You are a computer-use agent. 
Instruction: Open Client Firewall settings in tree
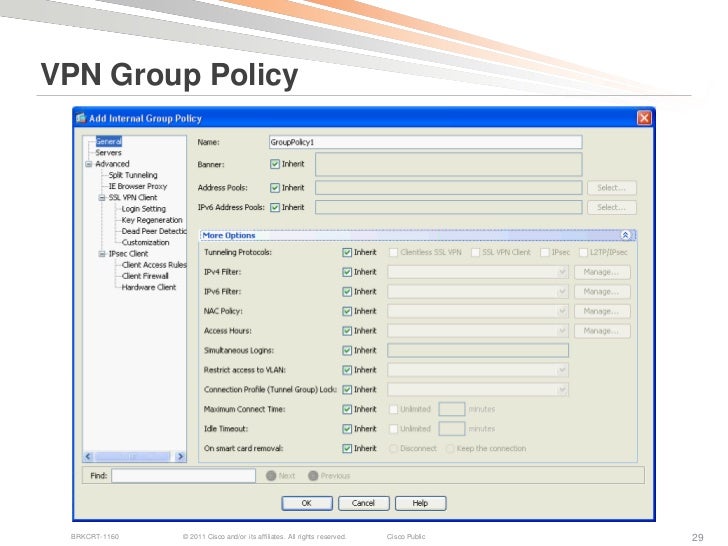click(x=145, y=276)
